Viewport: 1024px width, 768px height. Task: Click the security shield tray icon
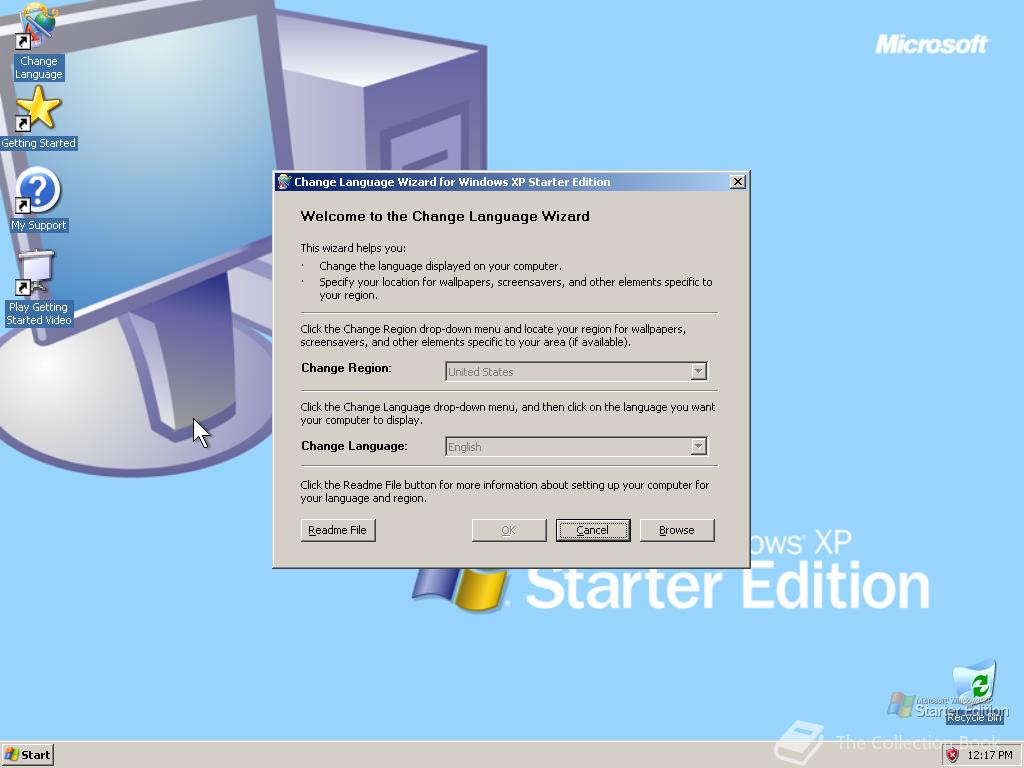tap(952, 755)
